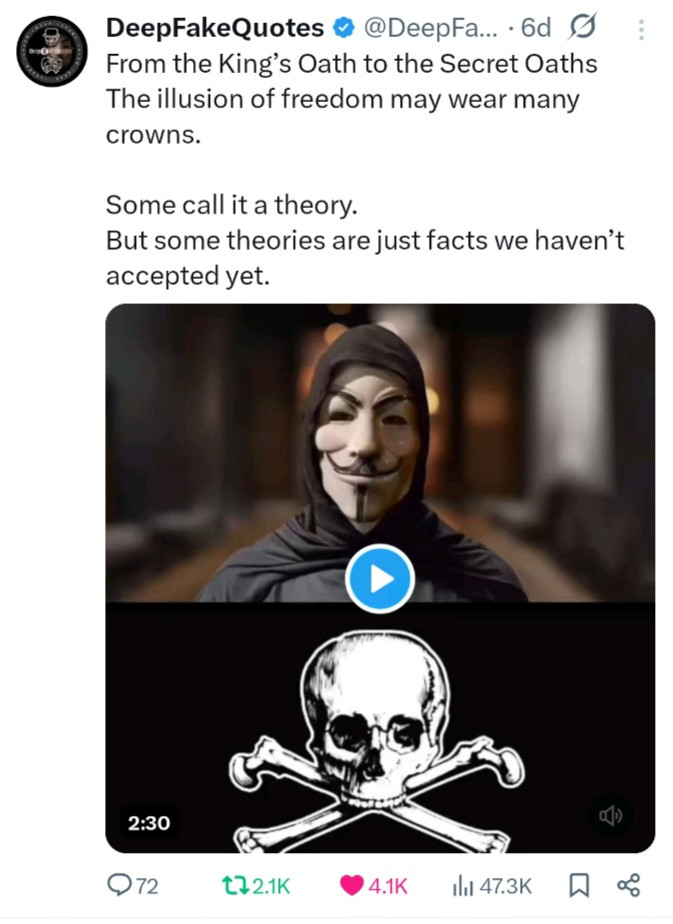Click the 47.3K views count
The height and width of the screenshot is (924, 673).
[x=506, y=886]
